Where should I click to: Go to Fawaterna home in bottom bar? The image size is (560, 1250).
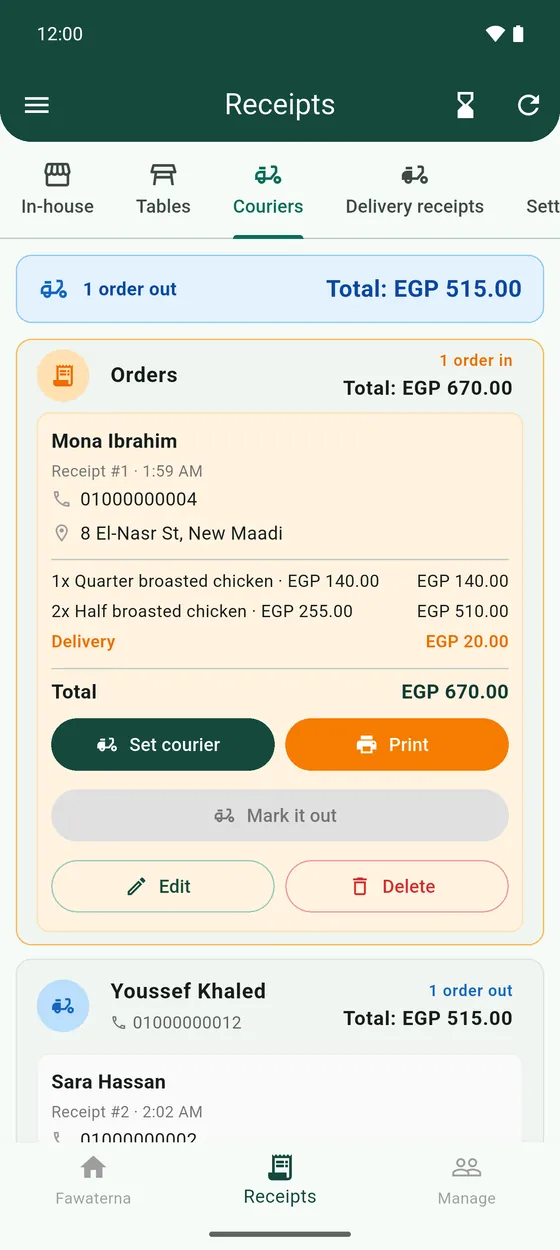93,1181
